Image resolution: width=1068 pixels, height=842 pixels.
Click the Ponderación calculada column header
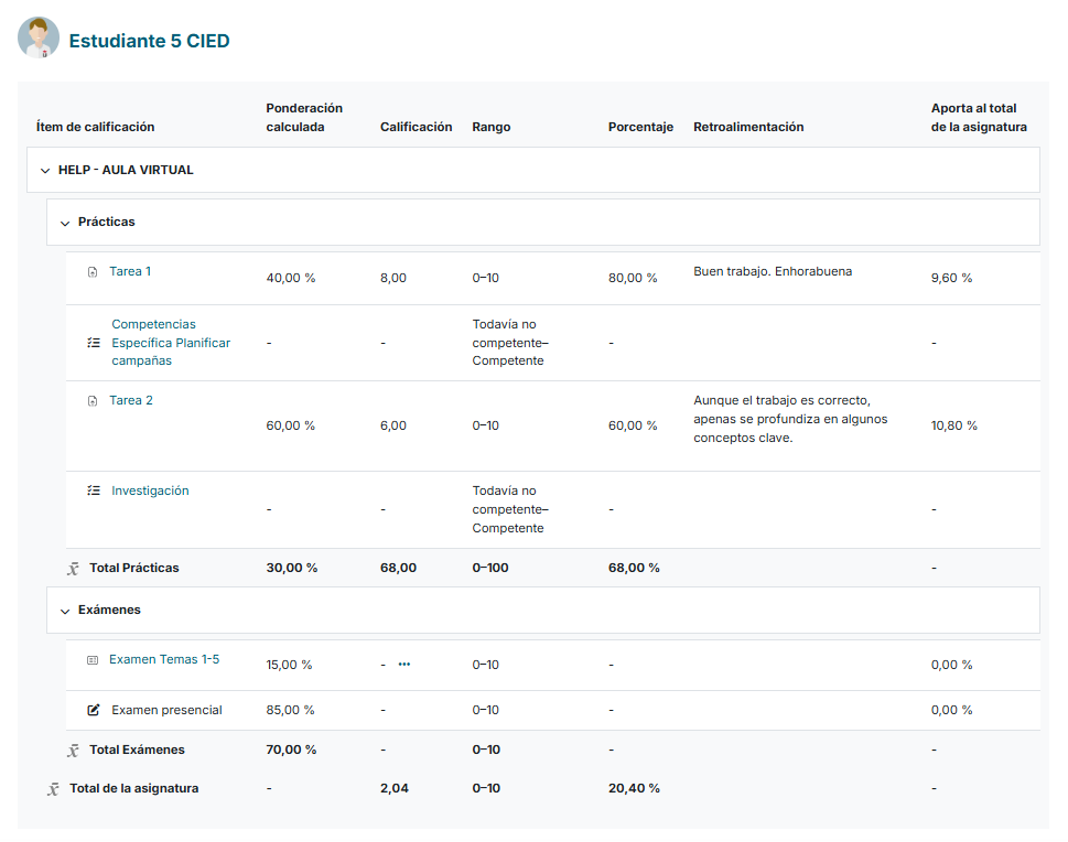[x=304, y=117]
